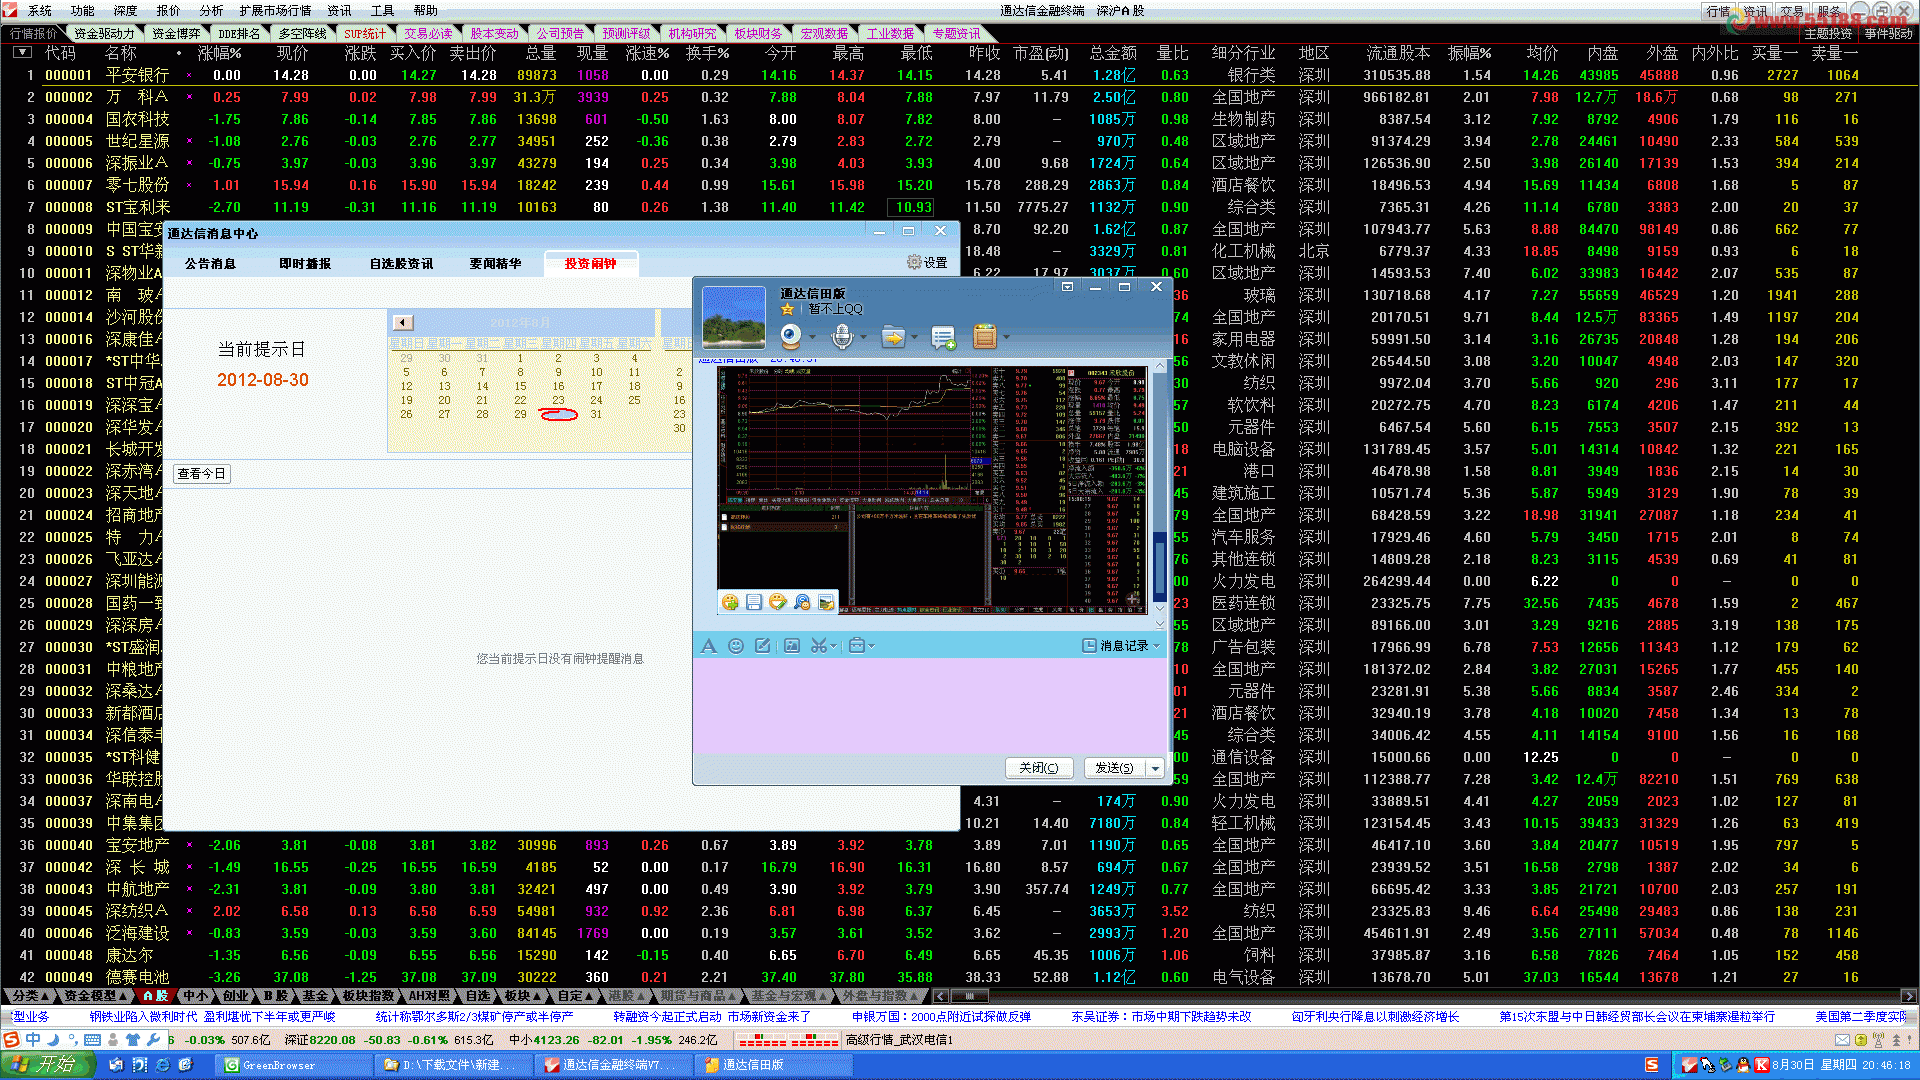
Task: Expand the webcam options arrow
Action: (812, 337)
